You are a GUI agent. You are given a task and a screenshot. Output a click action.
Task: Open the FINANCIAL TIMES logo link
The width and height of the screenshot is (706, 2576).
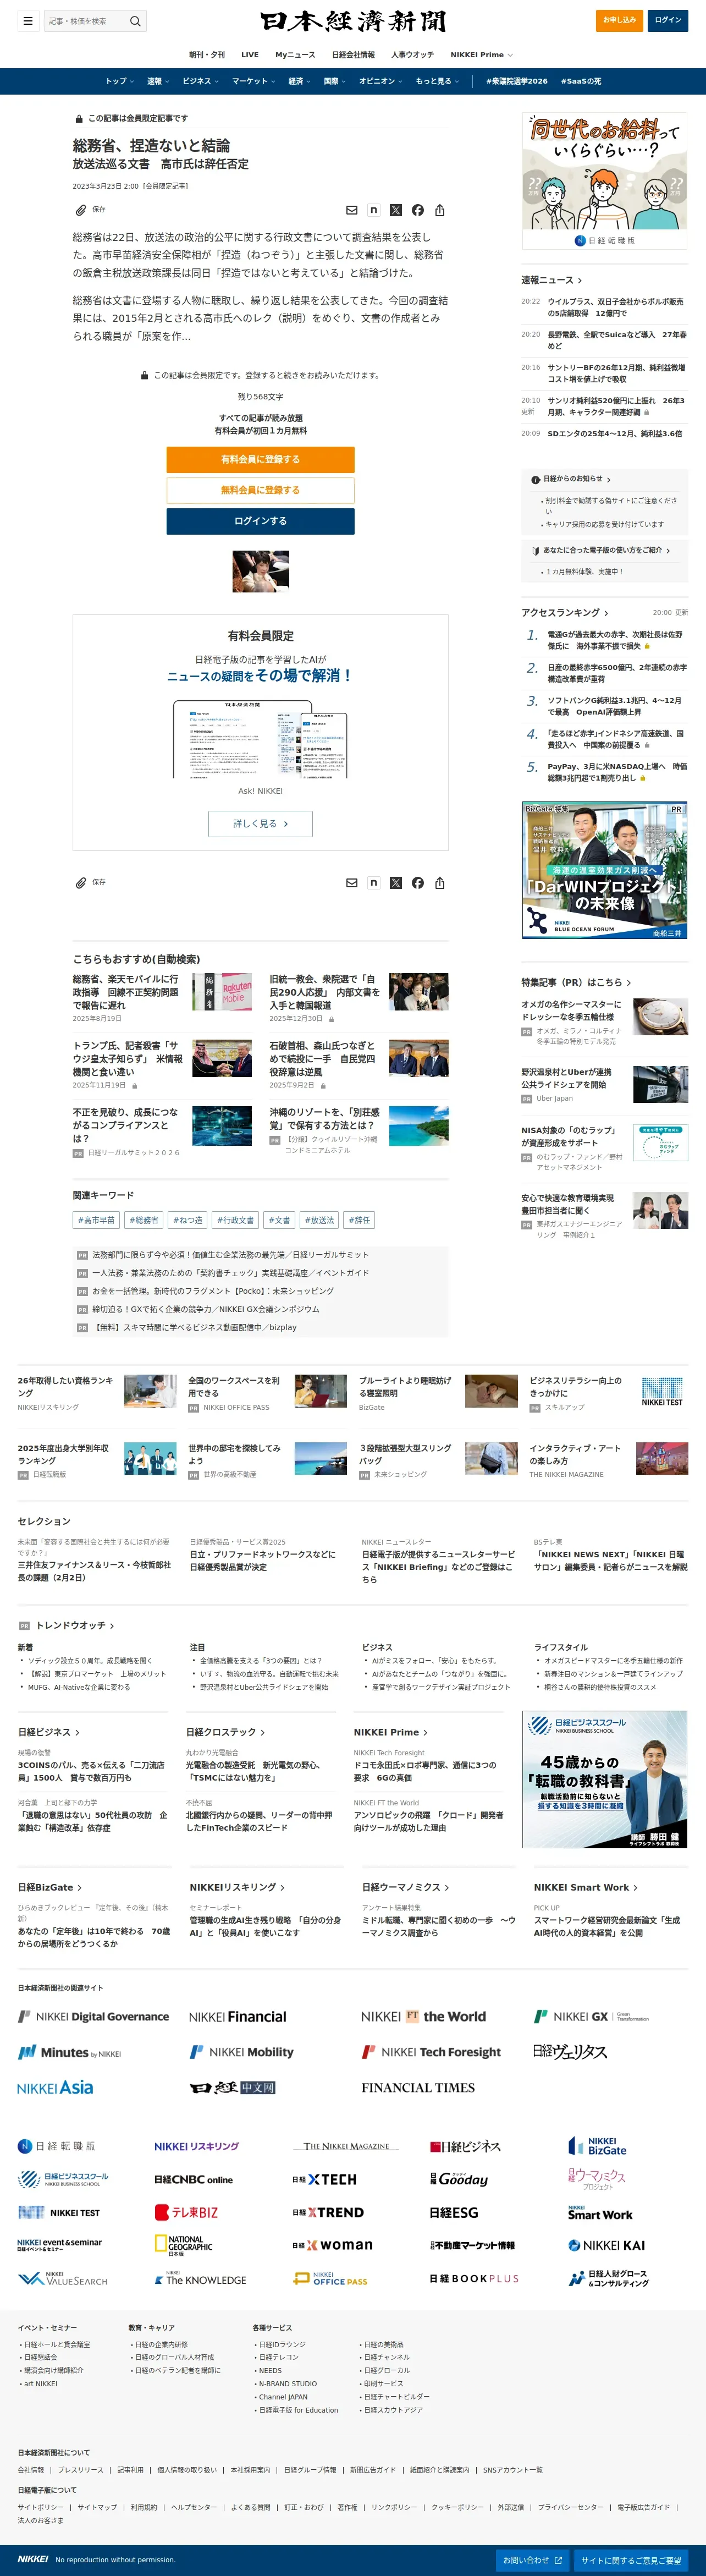[418, 2088]
